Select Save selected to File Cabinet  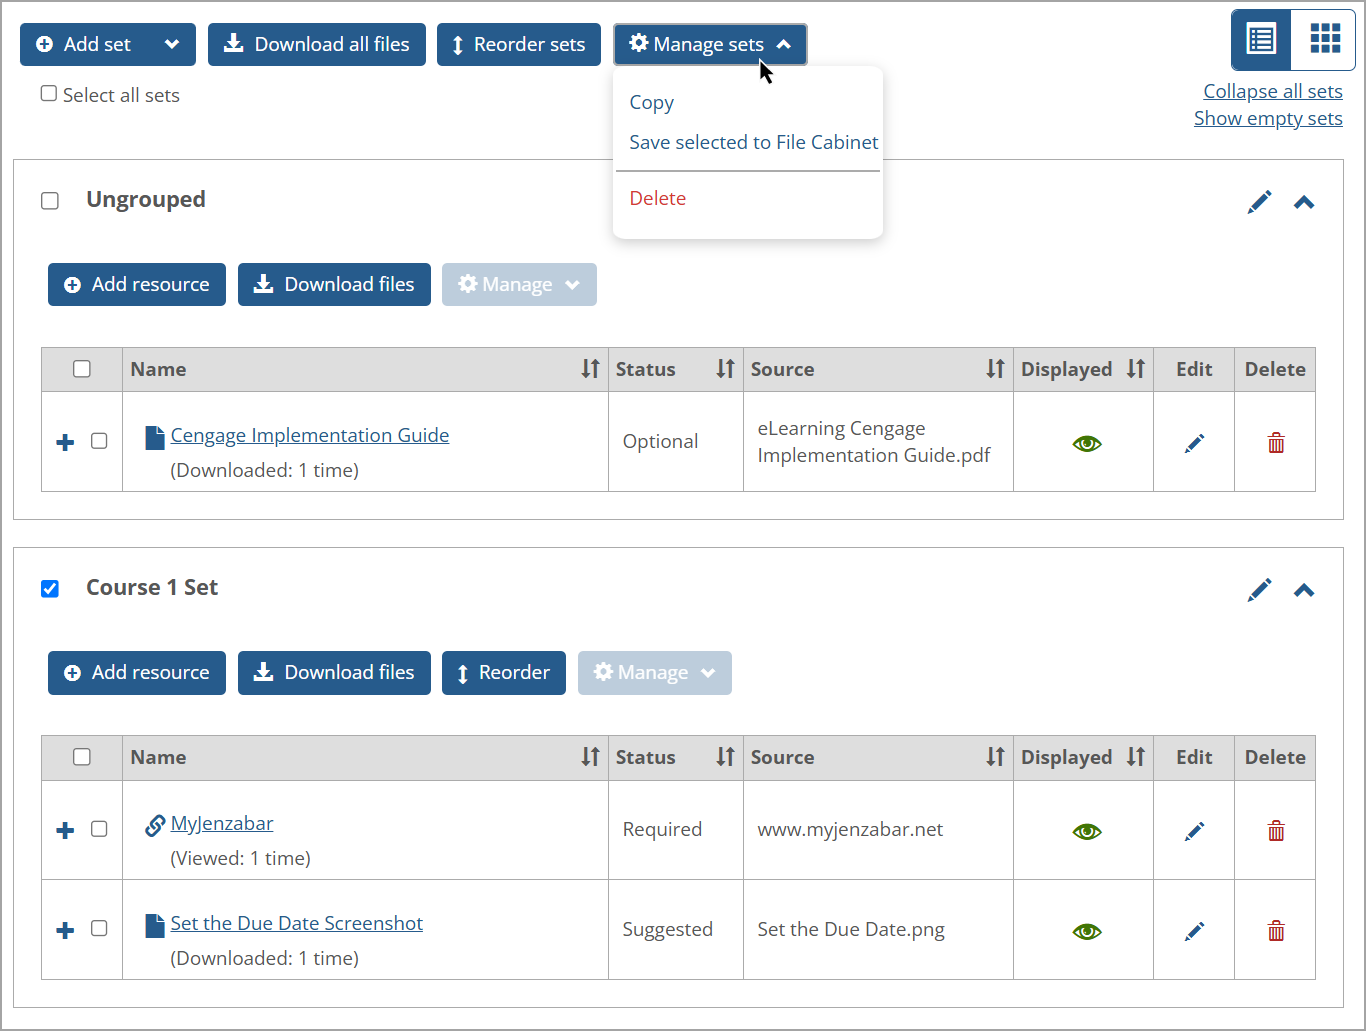(753, 142)
